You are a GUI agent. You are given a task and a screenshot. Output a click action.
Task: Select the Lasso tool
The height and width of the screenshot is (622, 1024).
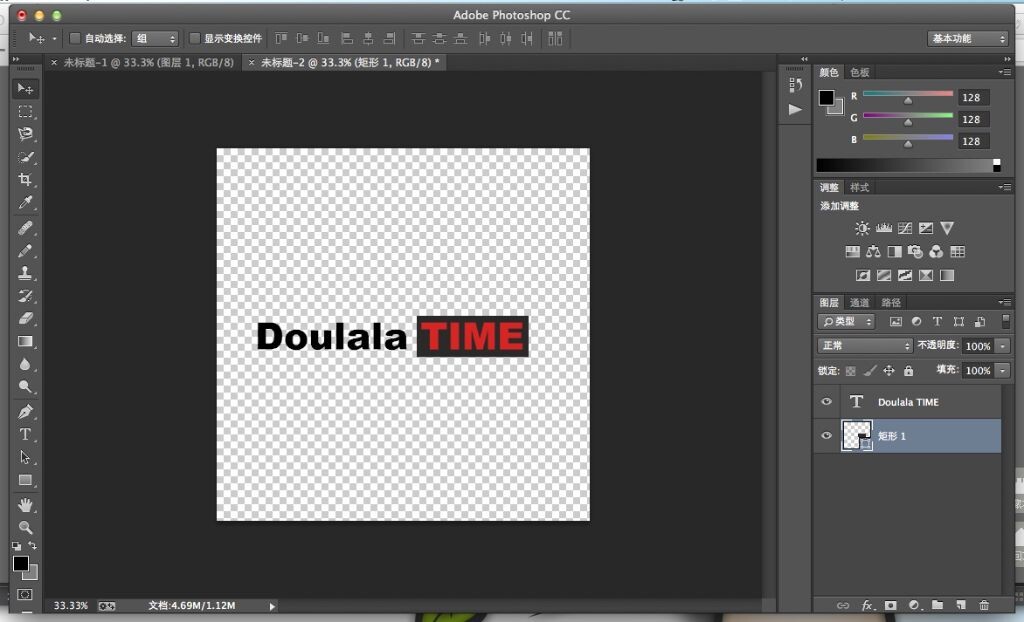click(x=25, y=134)
